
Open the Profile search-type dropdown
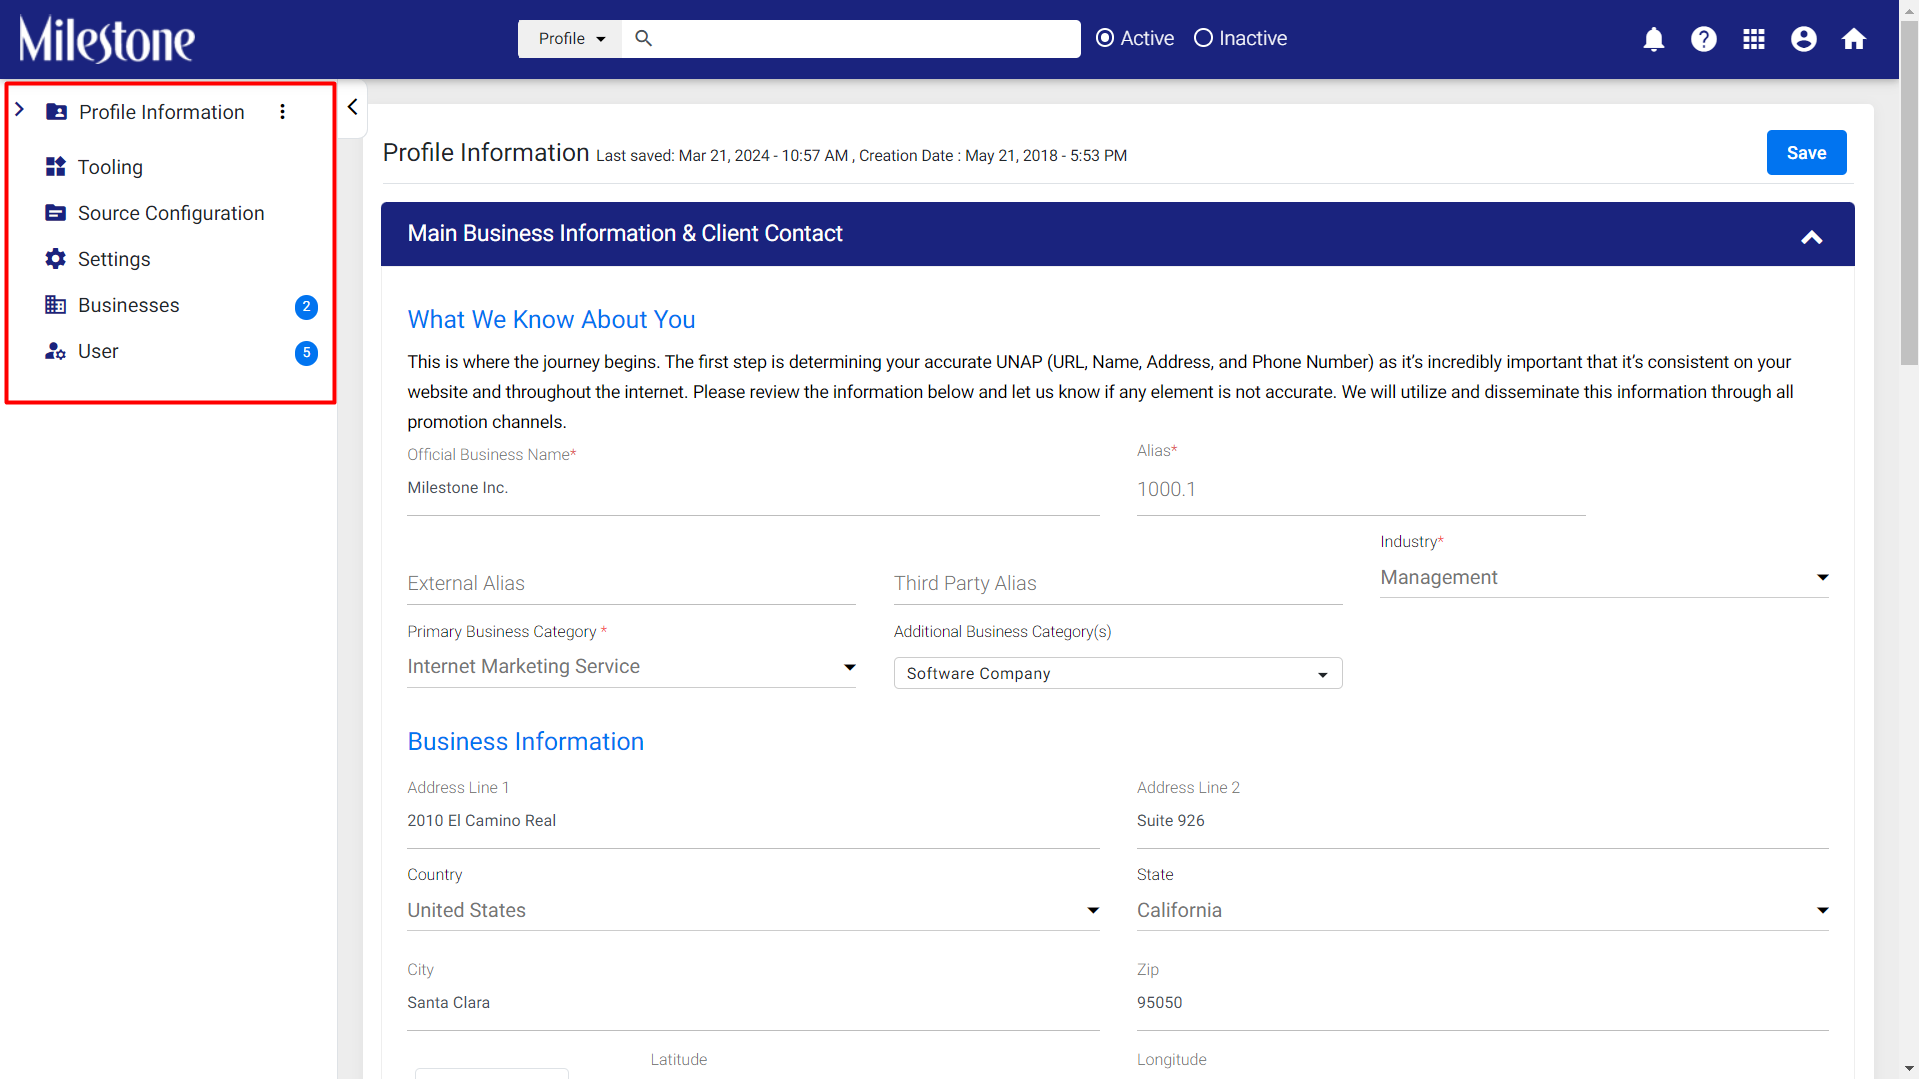coord(571,39)
